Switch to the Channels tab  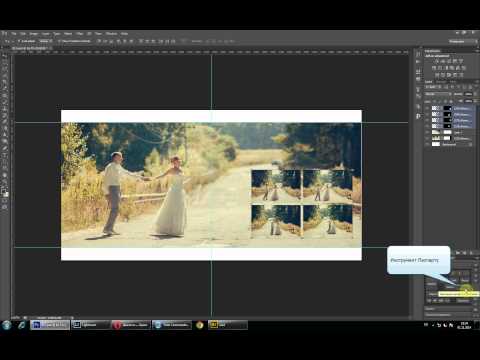coord(441,81)
